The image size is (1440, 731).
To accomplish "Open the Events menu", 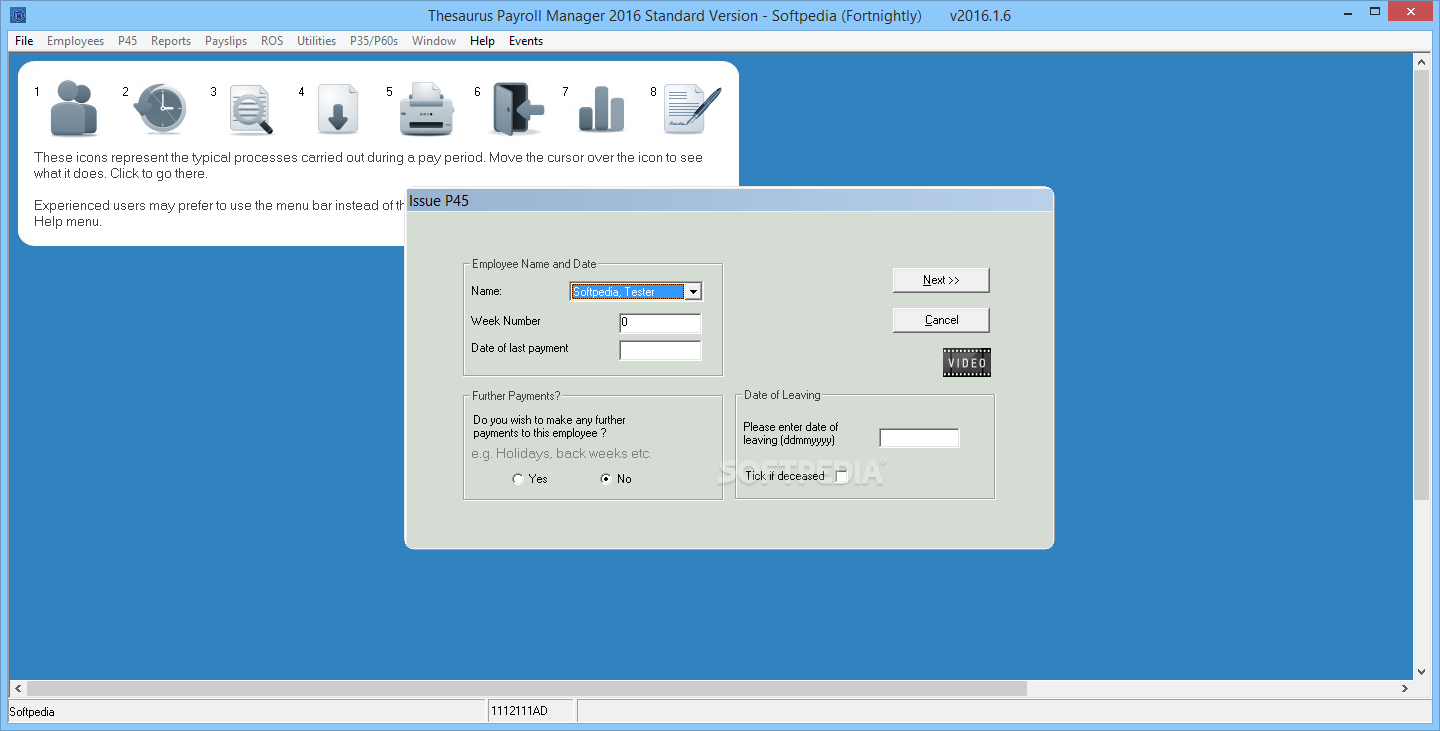I will click(526, 41).
